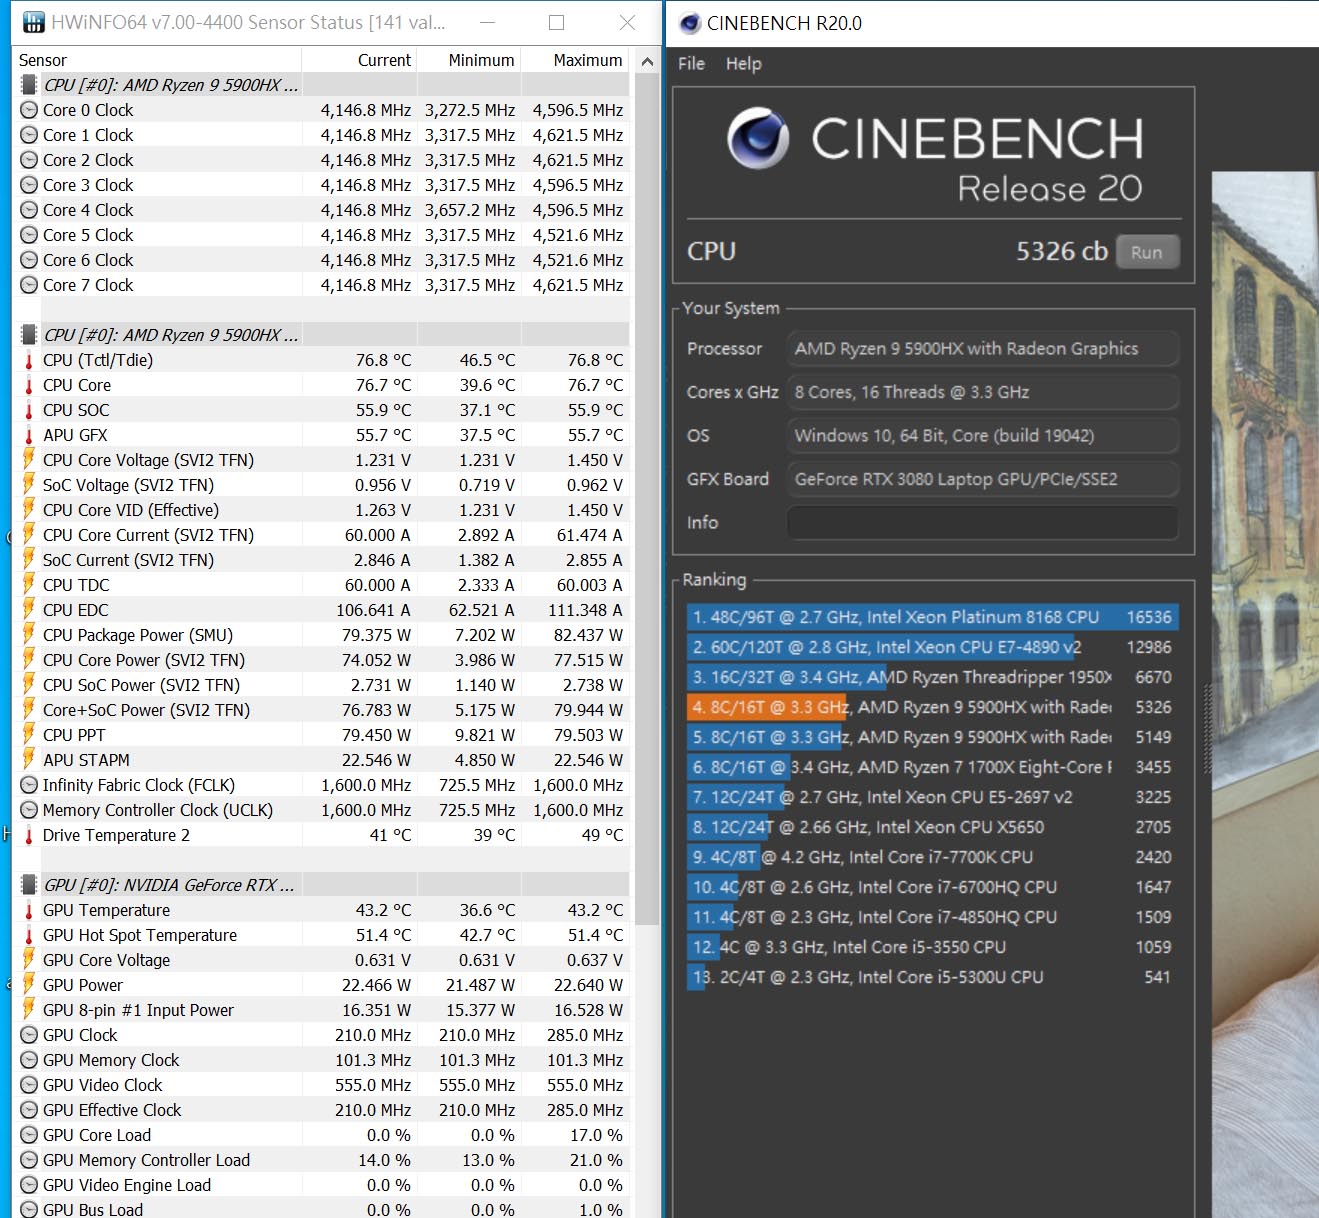Click the Processor field showing AMD Ryzen 9 5900HX
Screen dimensions: 1319x1218
pos(983,348)
